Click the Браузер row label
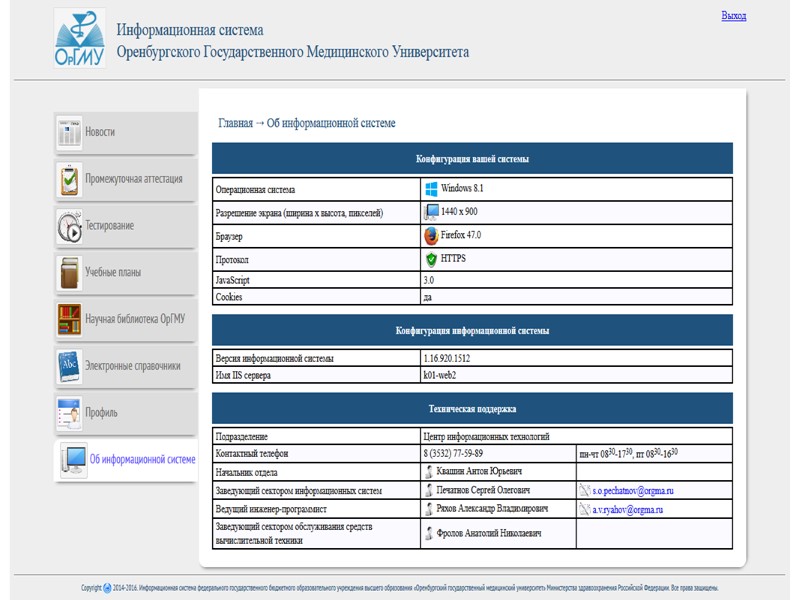The height and width of the screenshot is (600, 800). click(229, 236)
